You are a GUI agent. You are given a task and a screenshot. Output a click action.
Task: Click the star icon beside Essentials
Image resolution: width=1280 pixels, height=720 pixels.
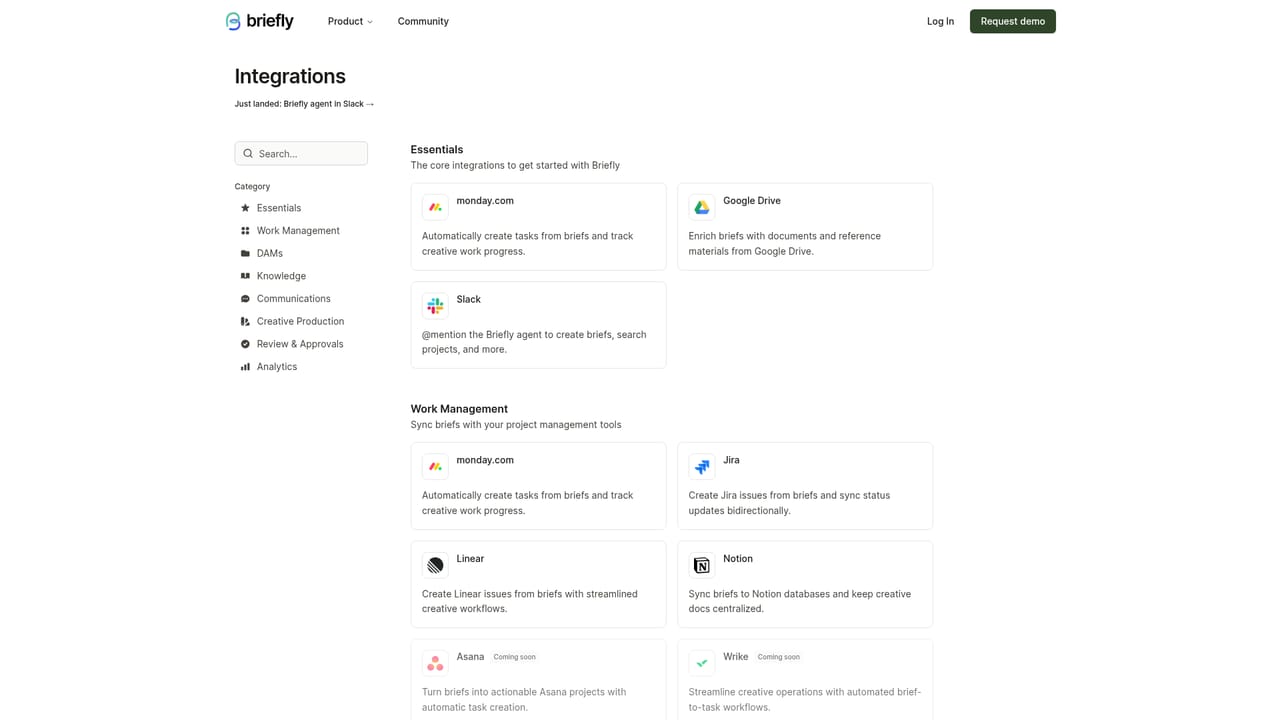(245, 208)
